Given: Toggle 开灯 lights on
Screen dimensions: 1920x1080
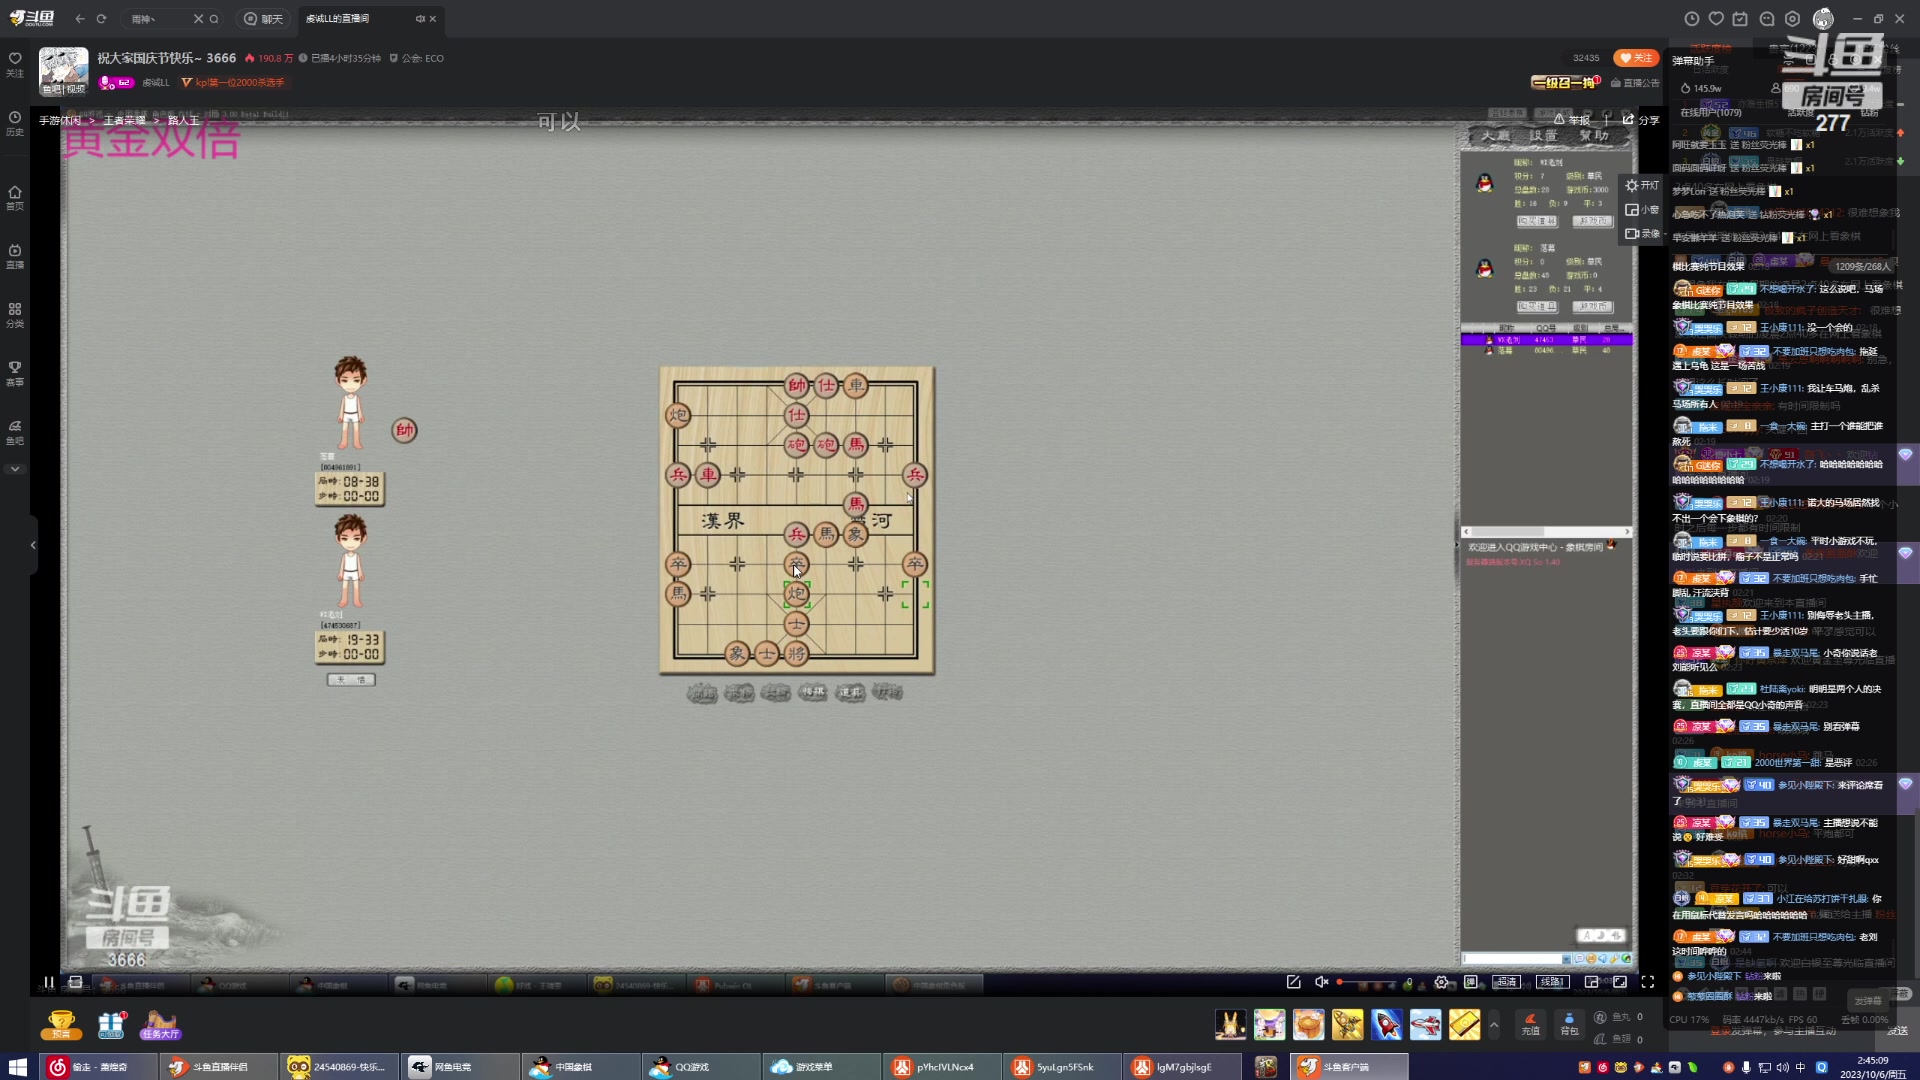Looking at the screenshot, I should [x=1642, y=185].
